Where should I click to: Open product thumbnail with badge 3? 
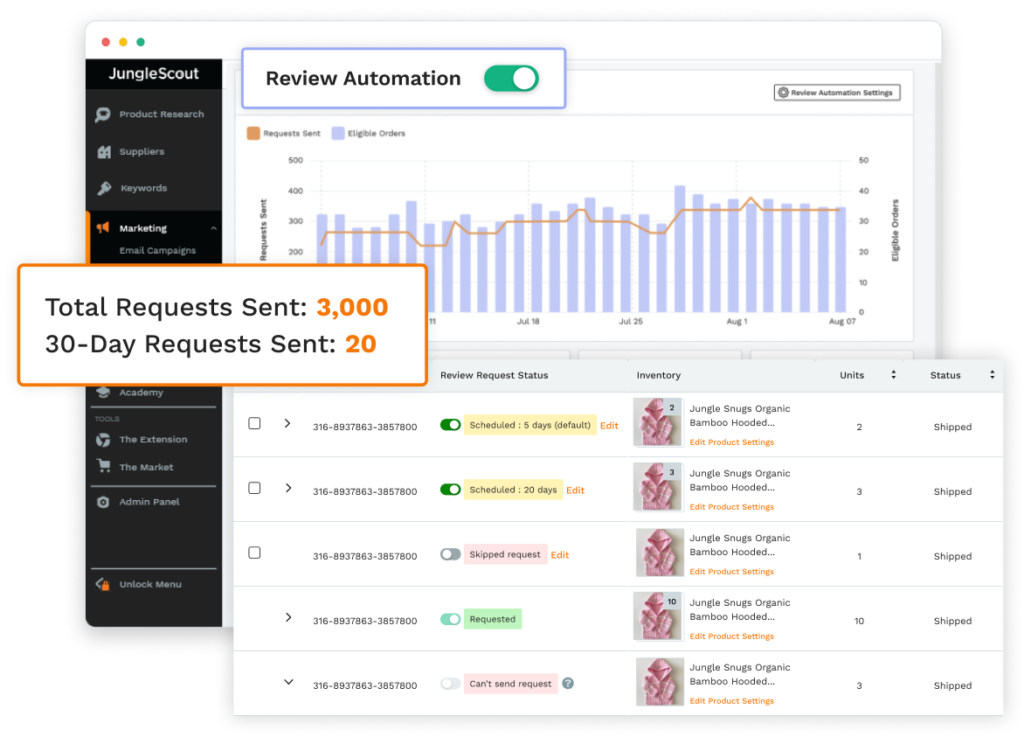point(658,487)
